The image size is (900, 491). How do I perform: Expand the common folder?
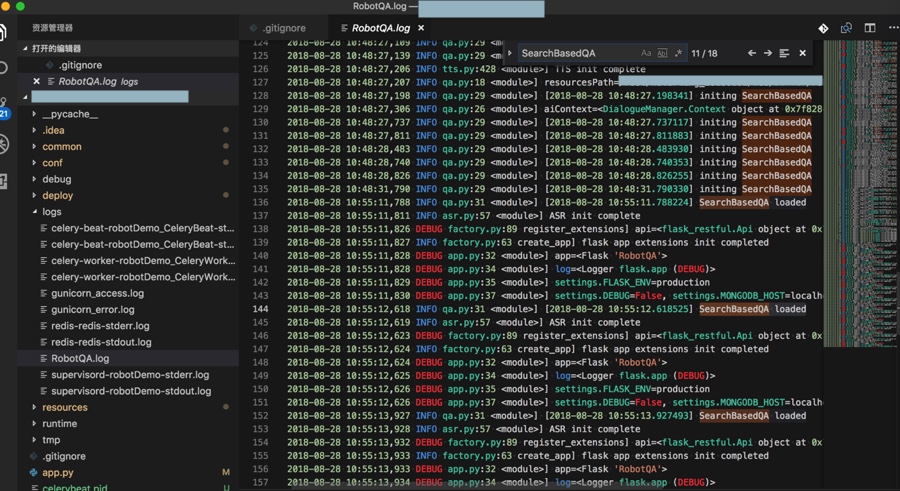[62, 146]
